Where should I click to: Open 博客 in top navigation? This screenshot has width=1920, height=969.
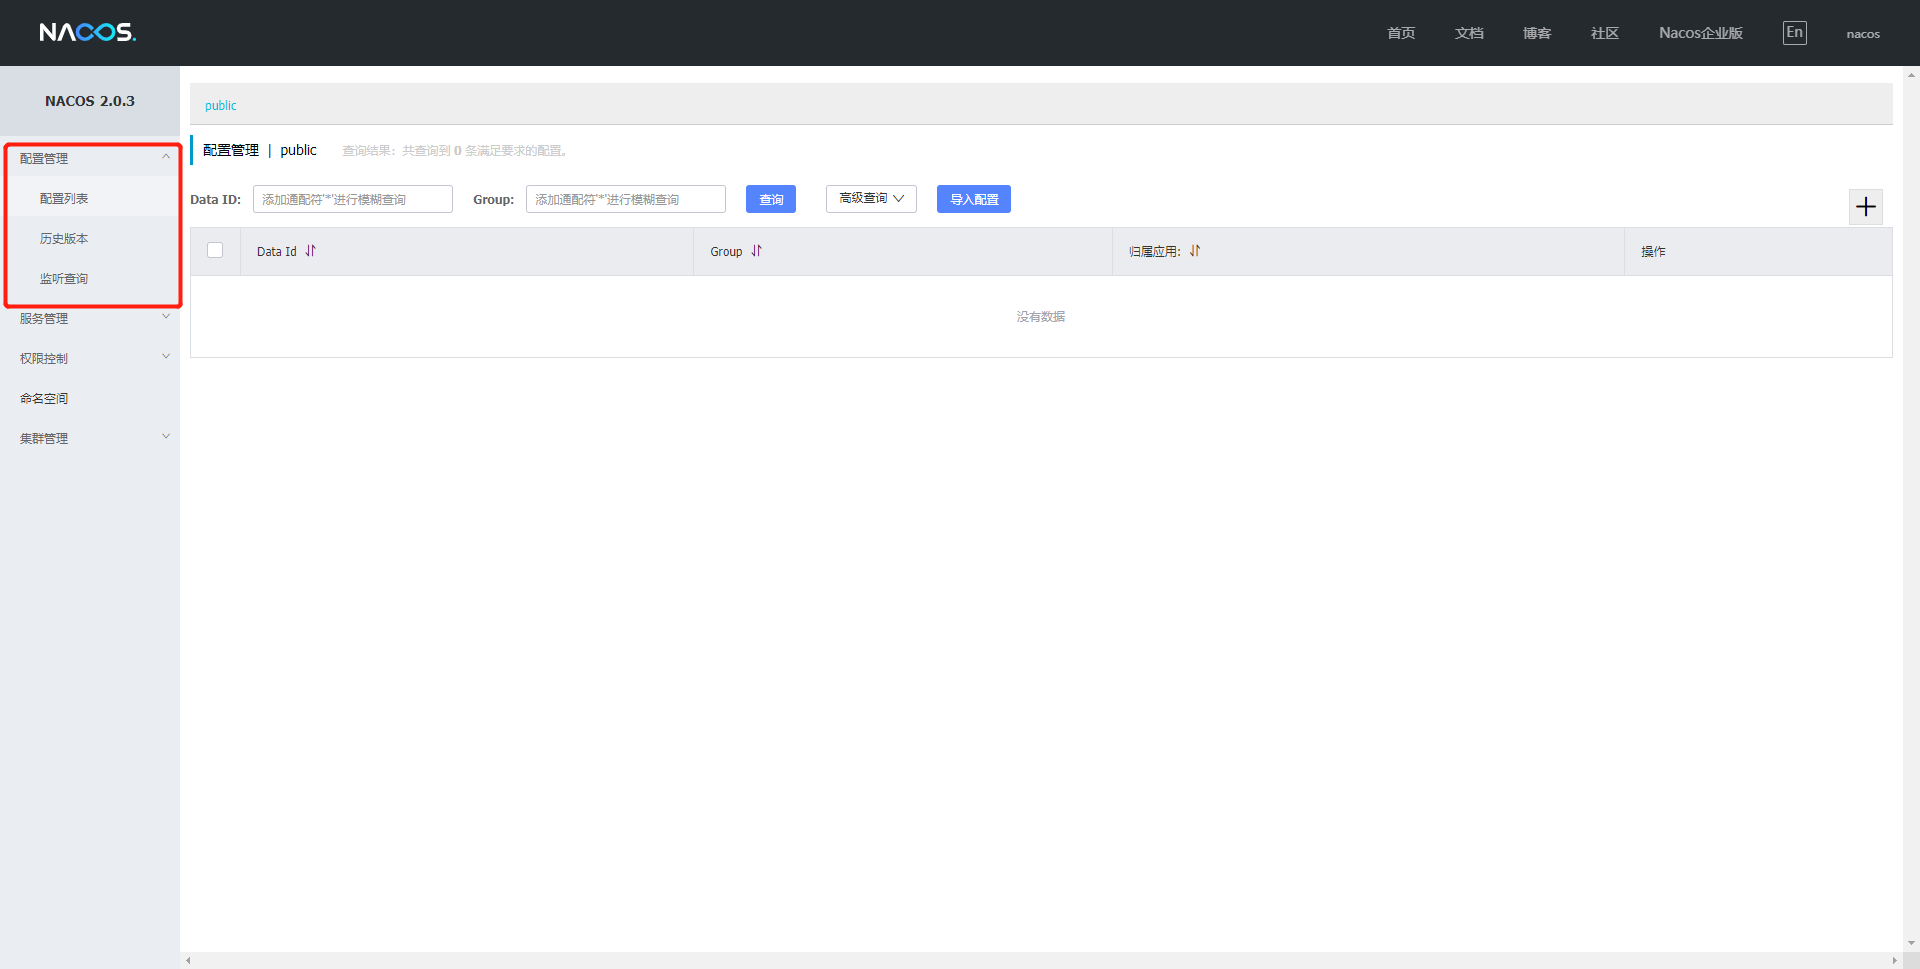pos(1537,33)
